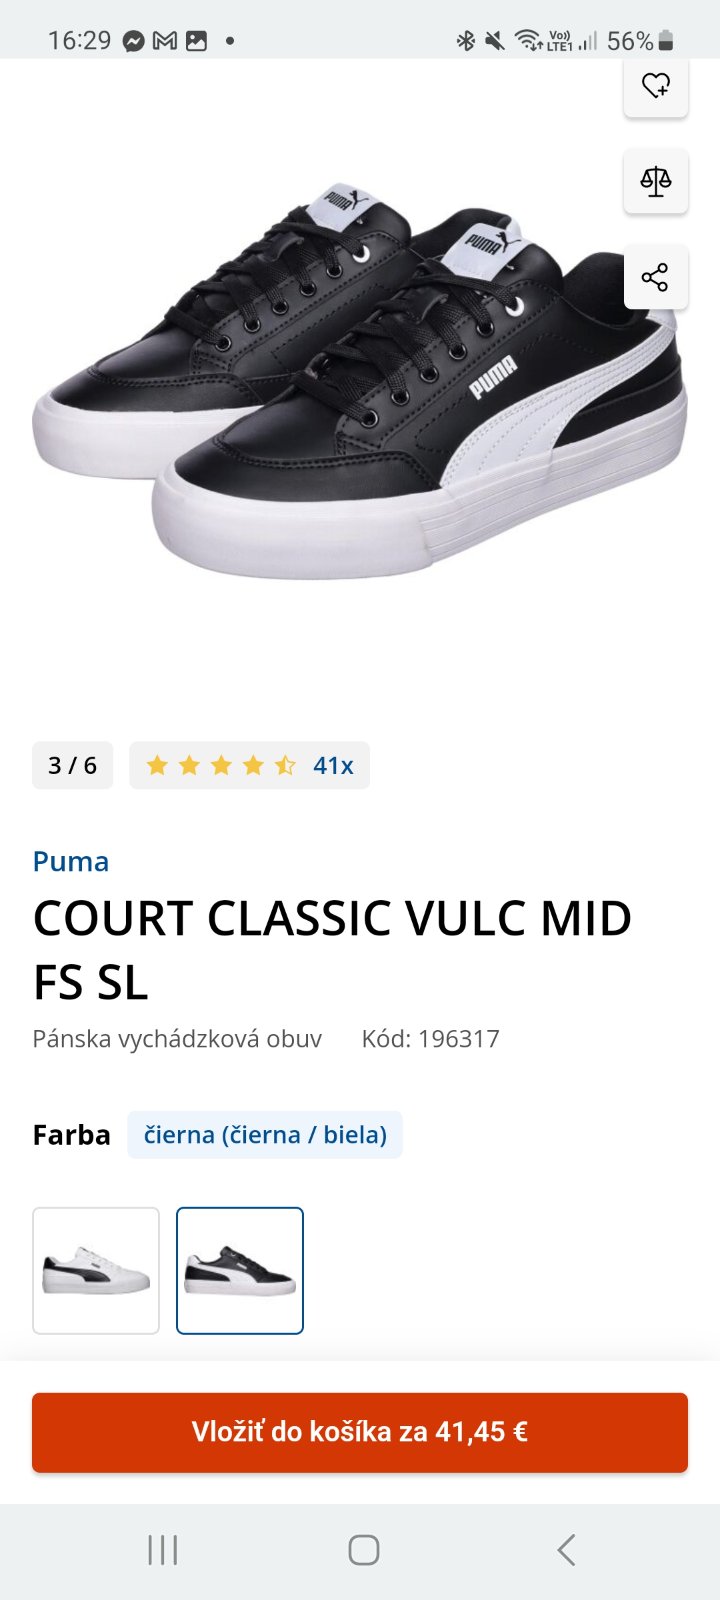720x1600 pixels.
Task: Open product comparison scales icon
Action: [x=656, y=181]
